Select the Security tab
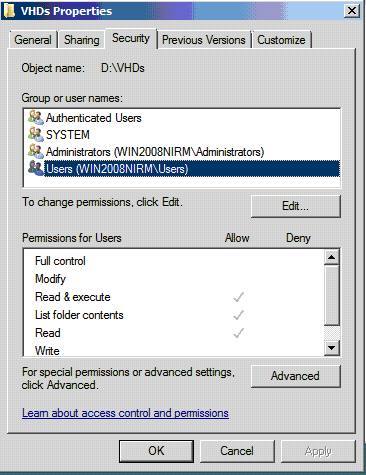The width and height of the screenshot is (366, 475). coord(131,38)
